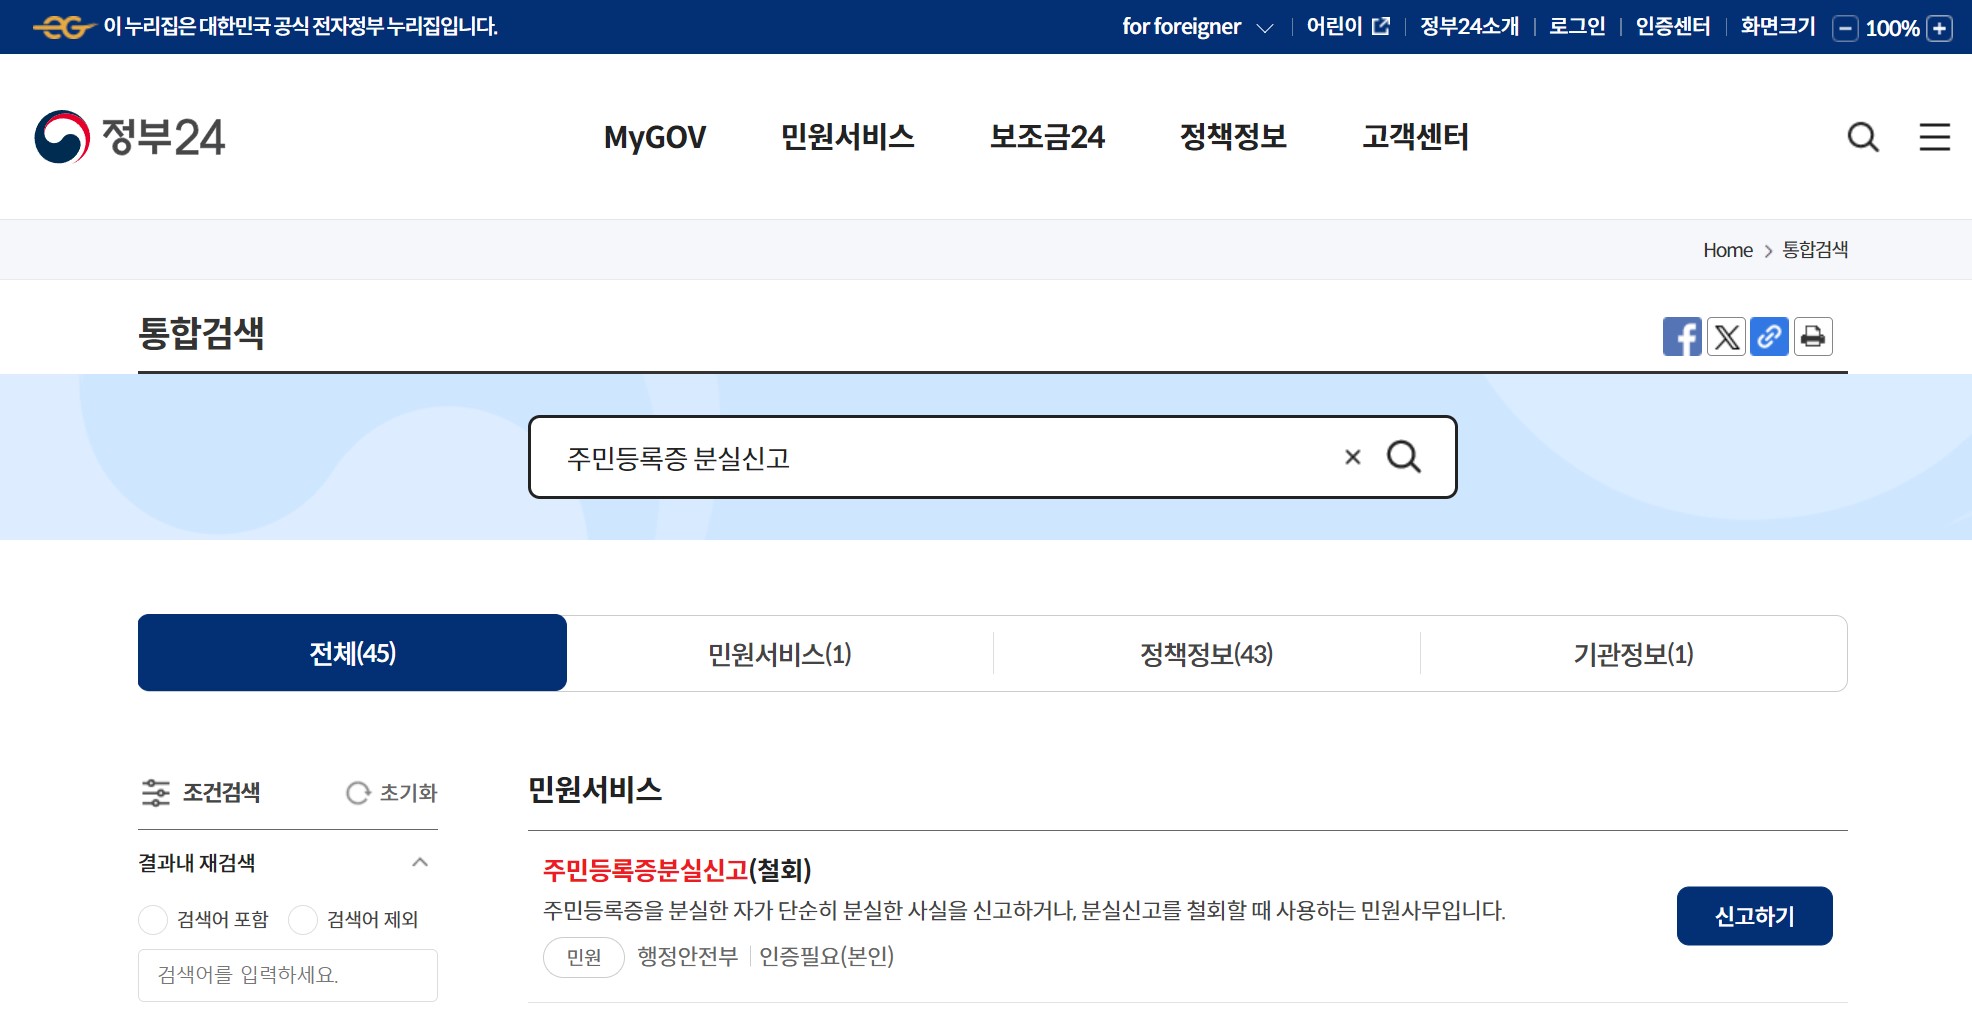This screenshot has height=1015, width=1972.
Task: Share the page on X
Action: [1726, 337]
